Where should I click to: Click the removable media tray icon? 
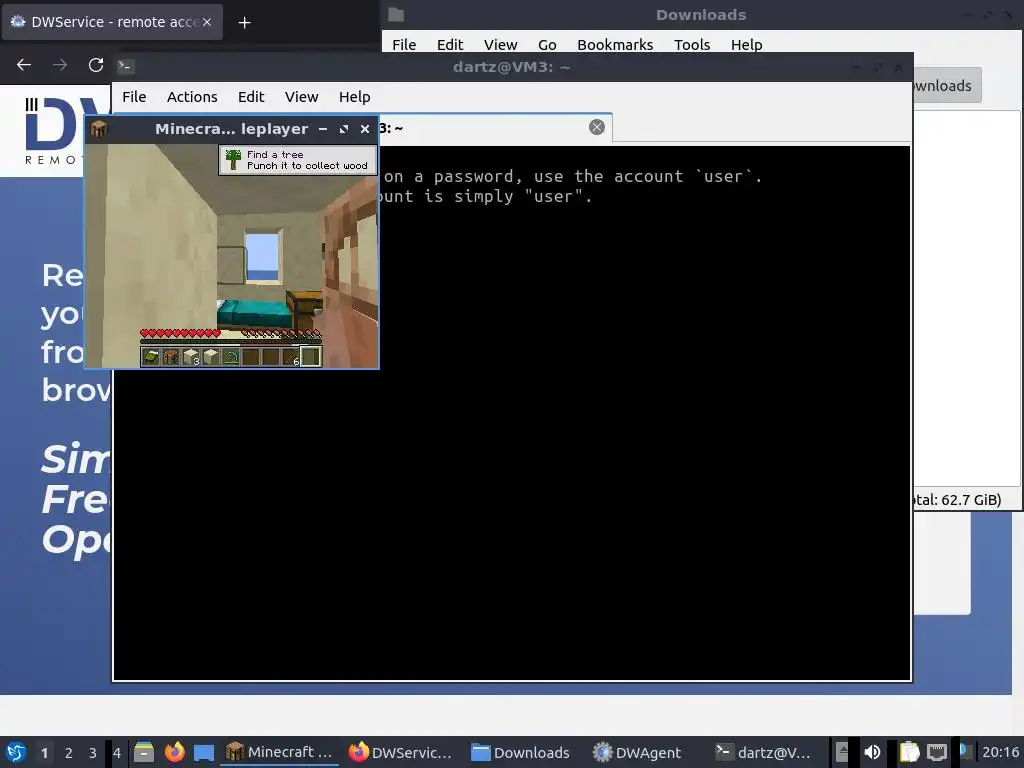click(842, 752)
